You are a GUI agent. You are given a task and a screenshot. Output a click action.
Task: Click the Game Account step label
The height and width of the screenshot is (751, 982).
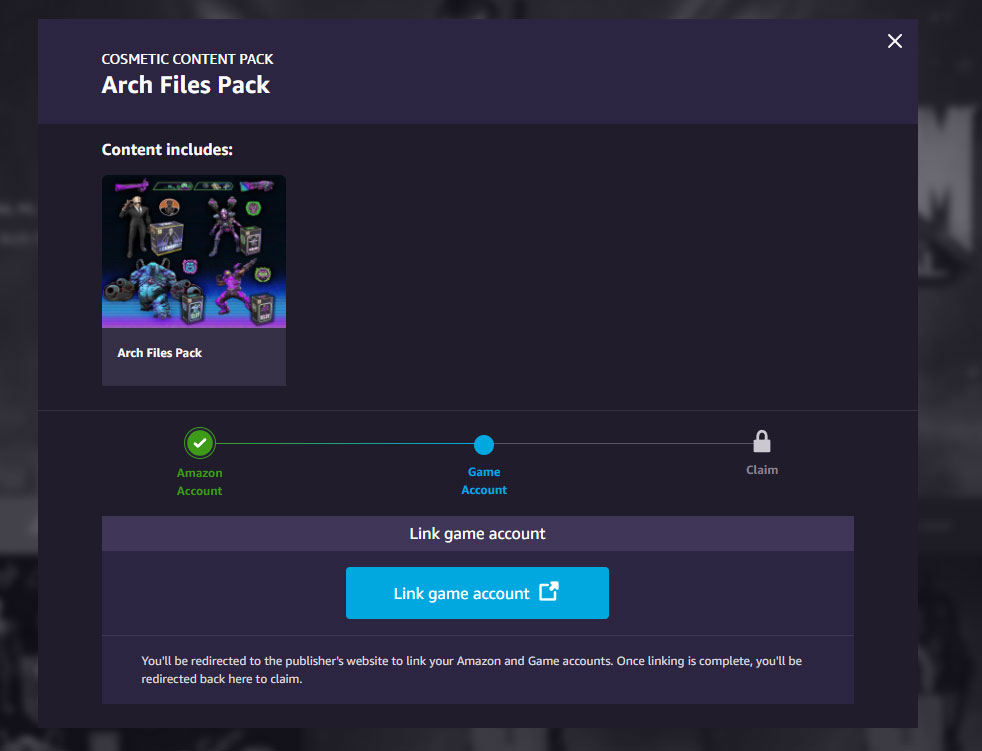click(484, 481)
